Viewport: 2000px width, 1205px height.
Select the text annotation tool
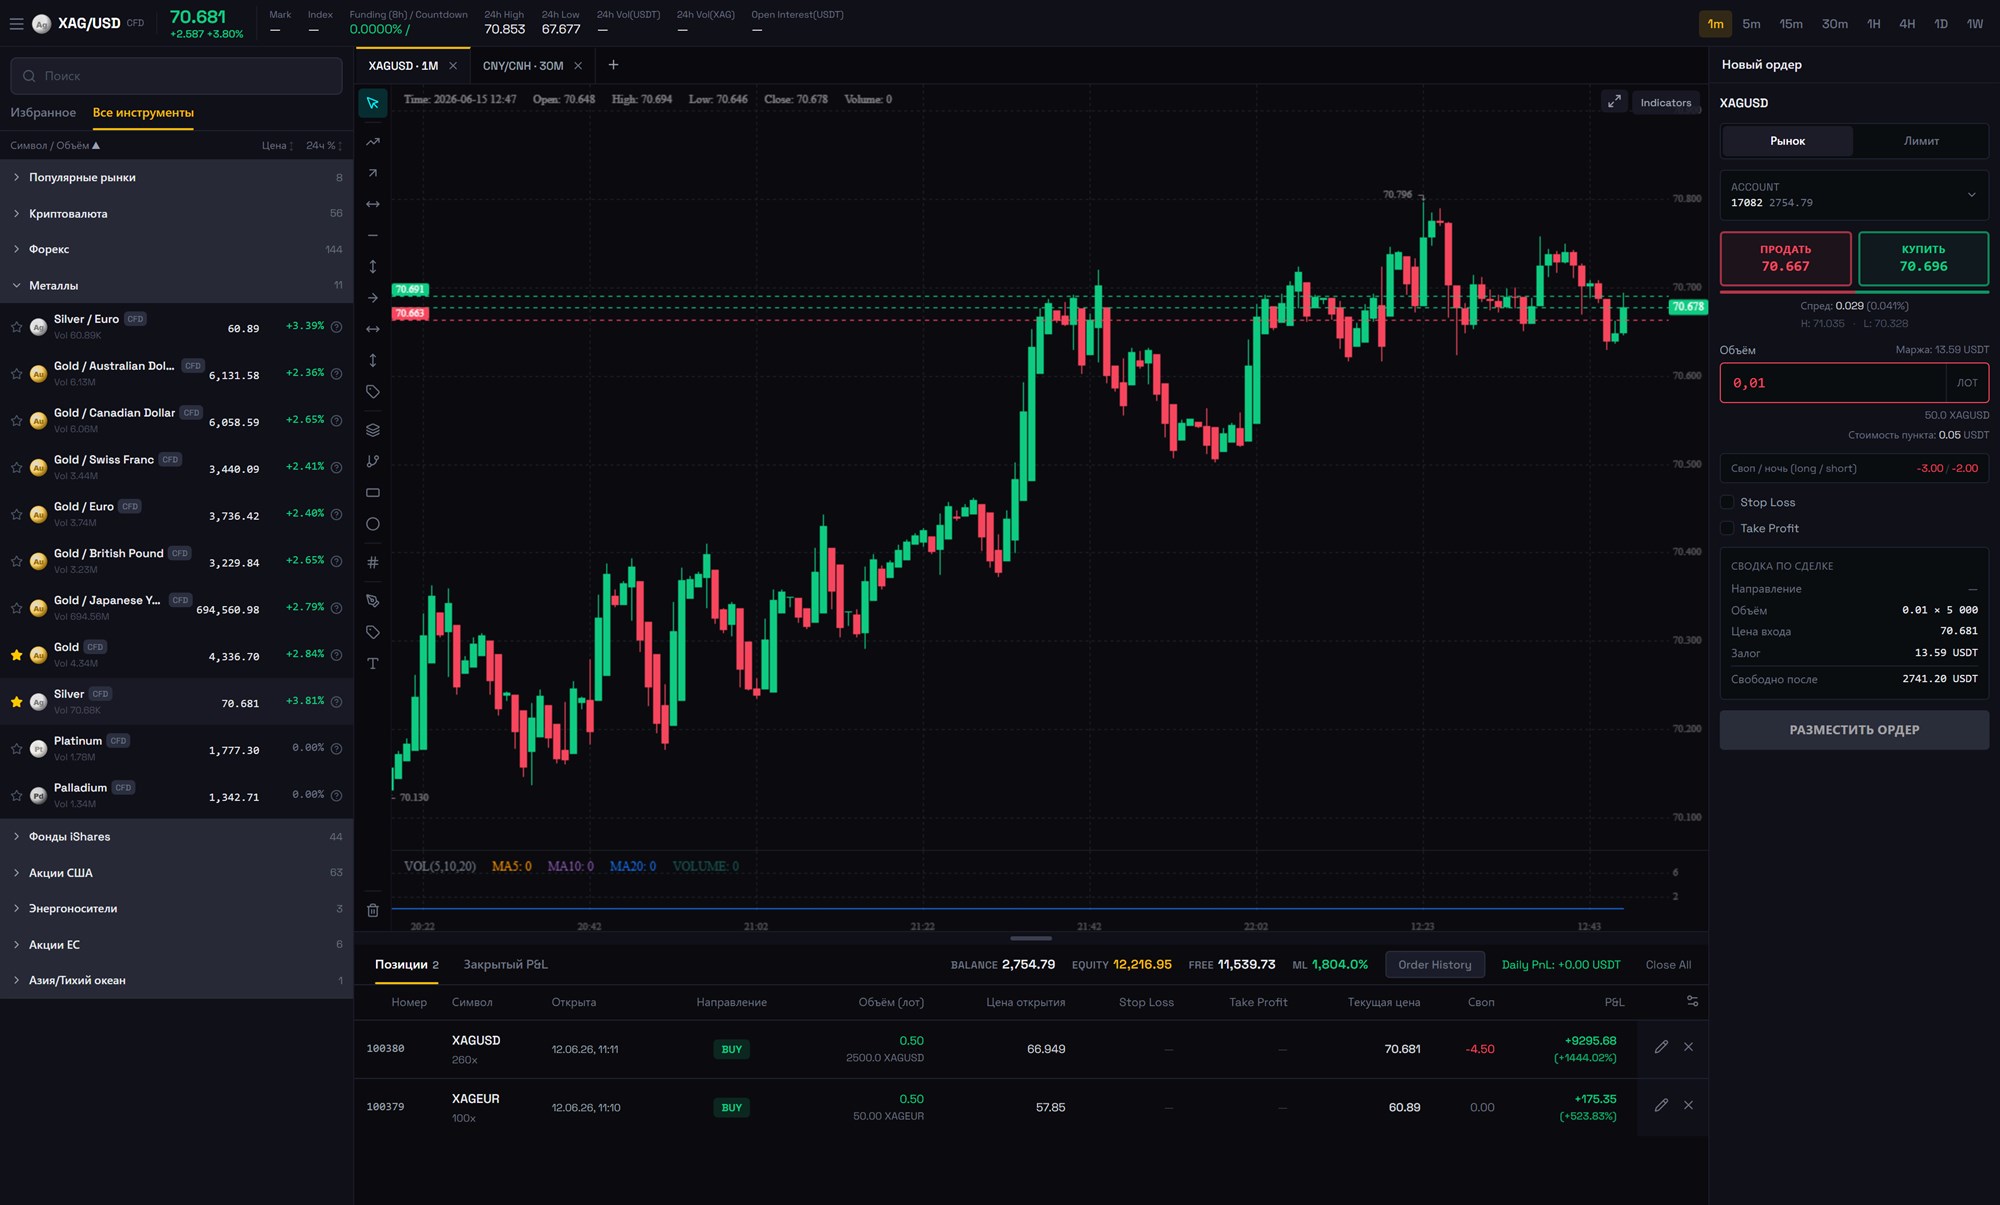(x=373, y=663)
